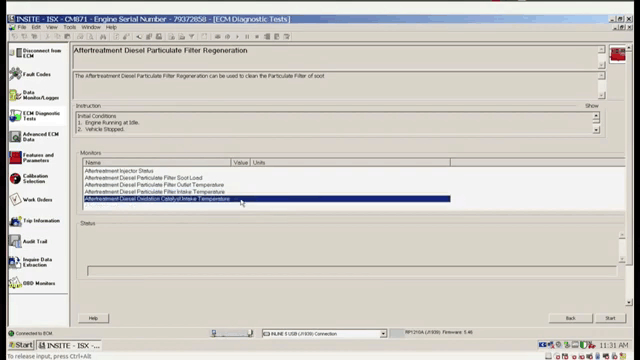Open Calibration Selection
Image resolution: width=640 pixels, height=360 pixels.
tap(29, 178)
